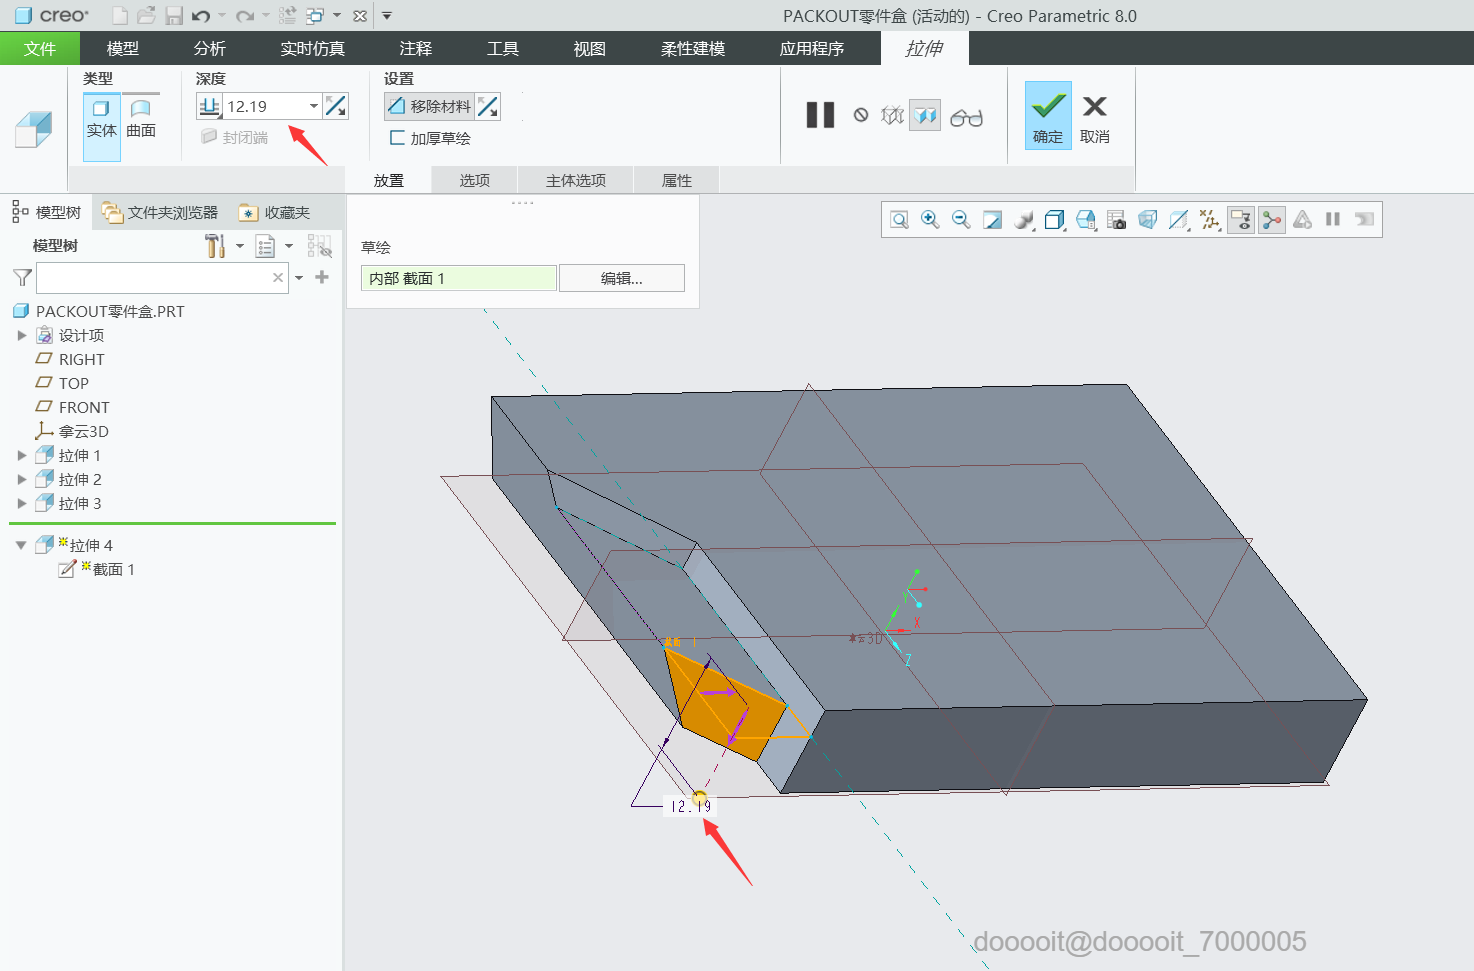Screen dimensions: 1474x971
Task: Open the customize quick access toolbar arrow
Action: click(387, 16)
